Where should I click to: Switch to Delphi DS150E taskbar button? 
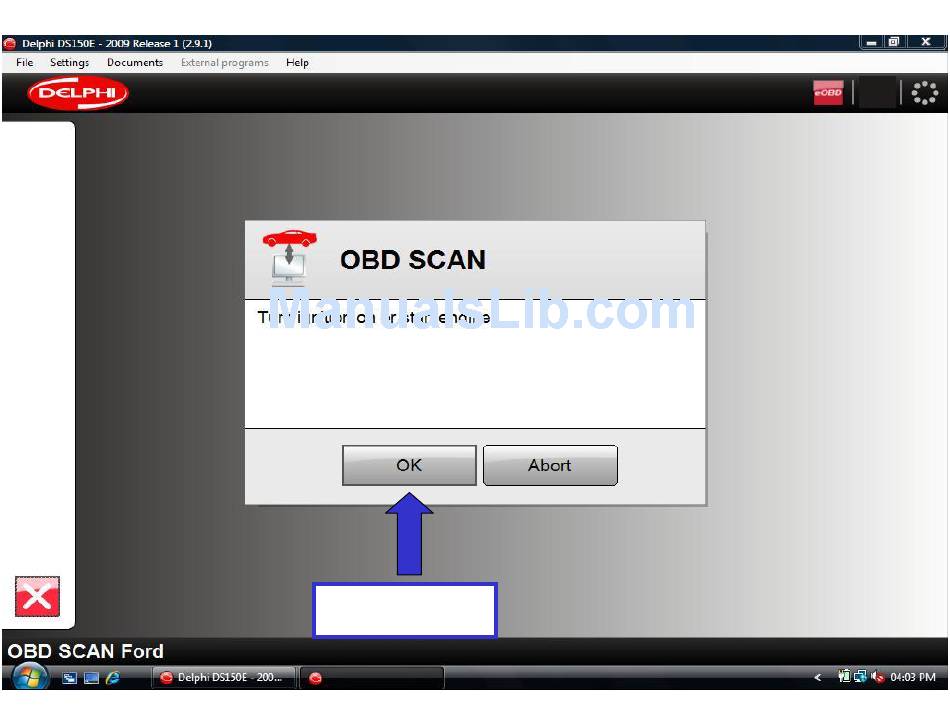[223, 677]
